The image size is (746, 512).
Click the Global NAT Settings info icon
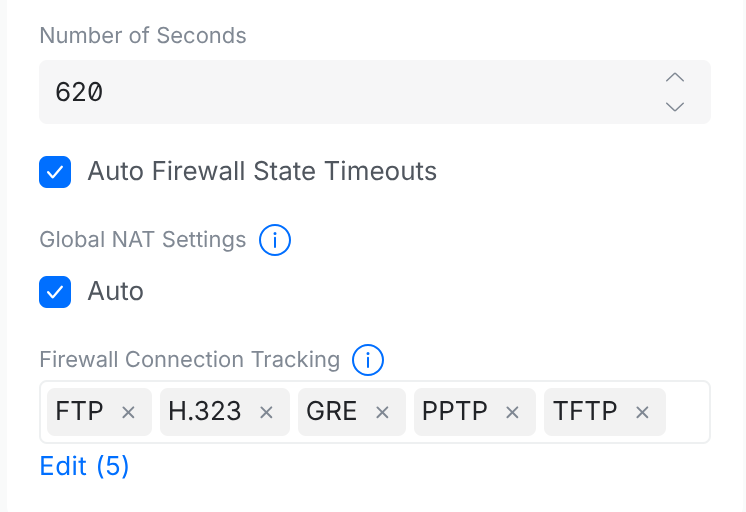tap(275, 240)
